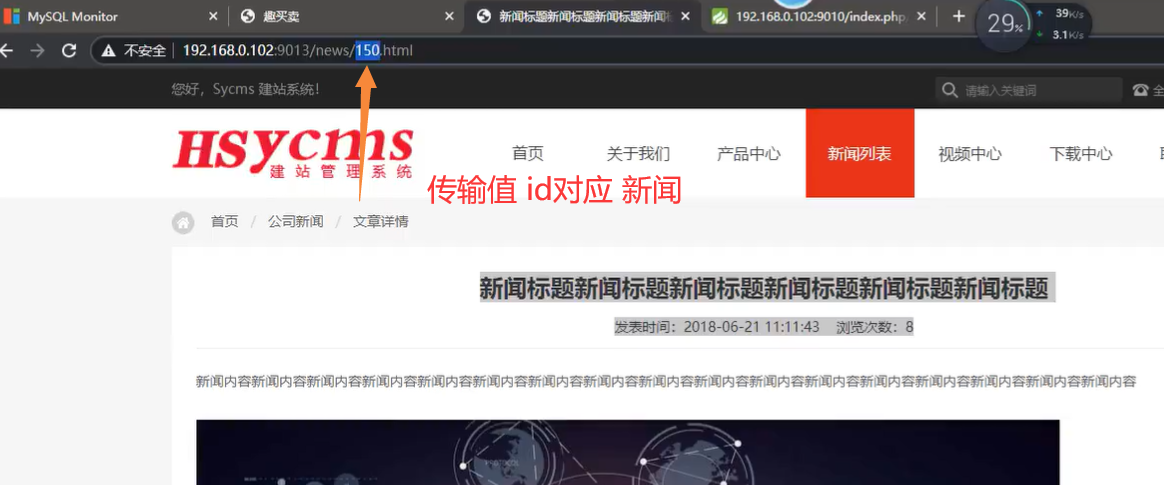
Task: Open the 产品中心 menu item
Action: point(748,154)
